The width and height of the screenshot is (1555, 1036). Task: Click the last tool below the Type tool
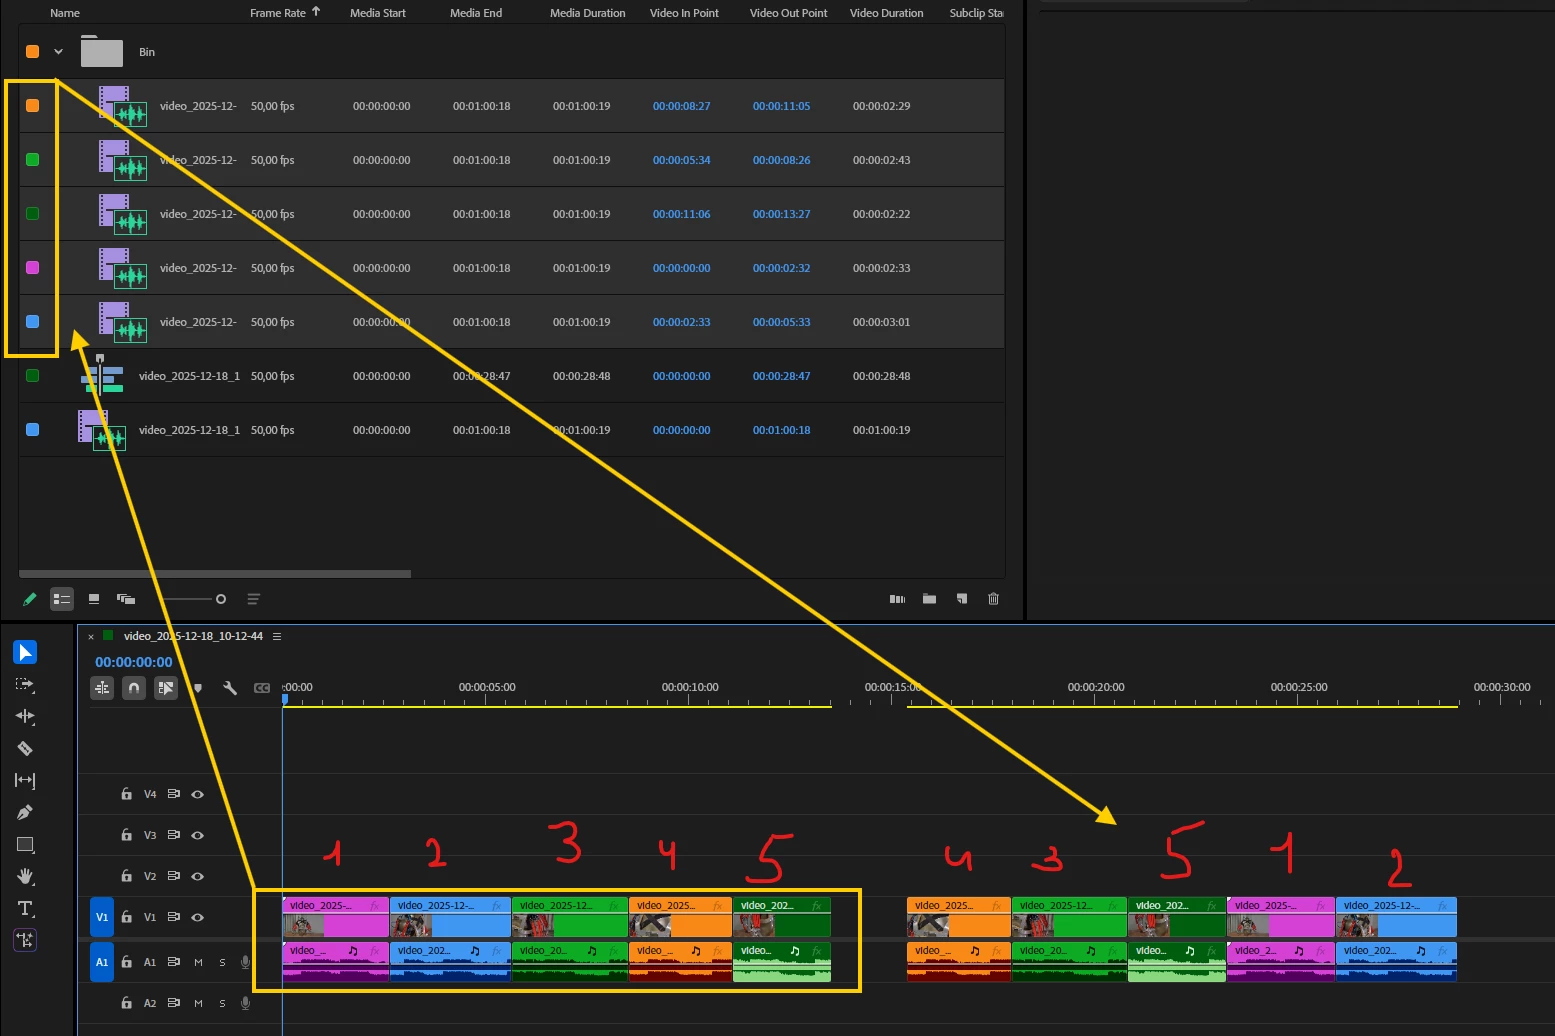[25, 940]
